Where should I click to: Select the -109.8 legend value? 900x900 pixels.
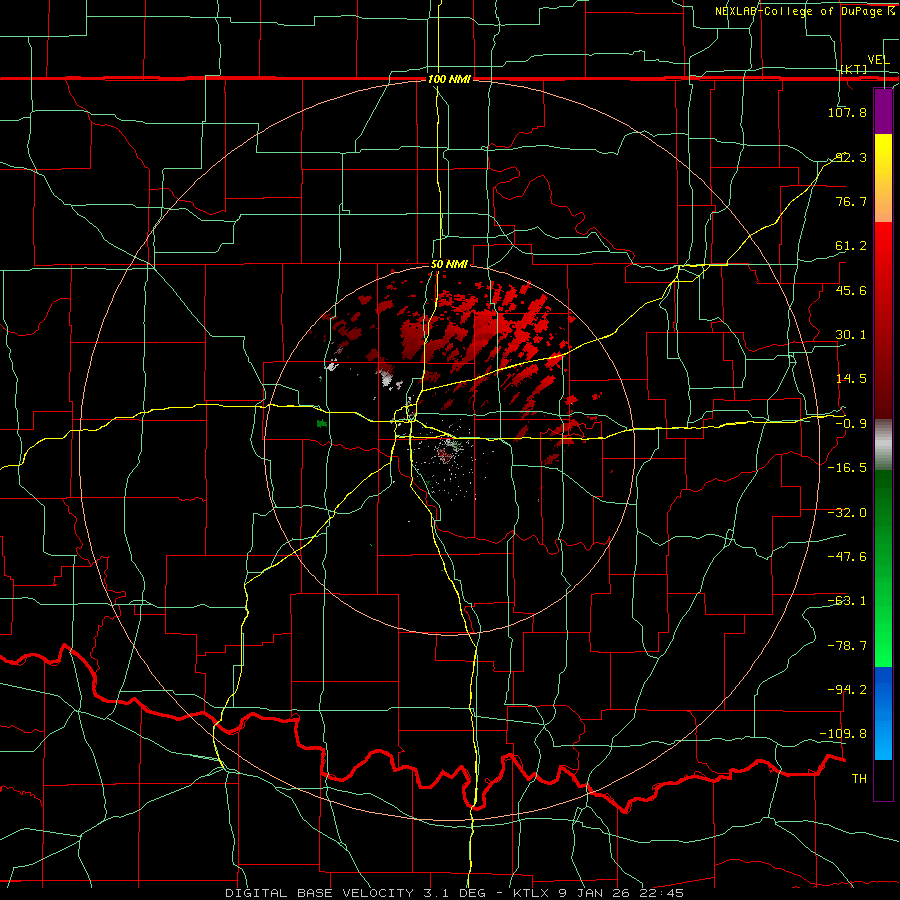tap(844, 734)
